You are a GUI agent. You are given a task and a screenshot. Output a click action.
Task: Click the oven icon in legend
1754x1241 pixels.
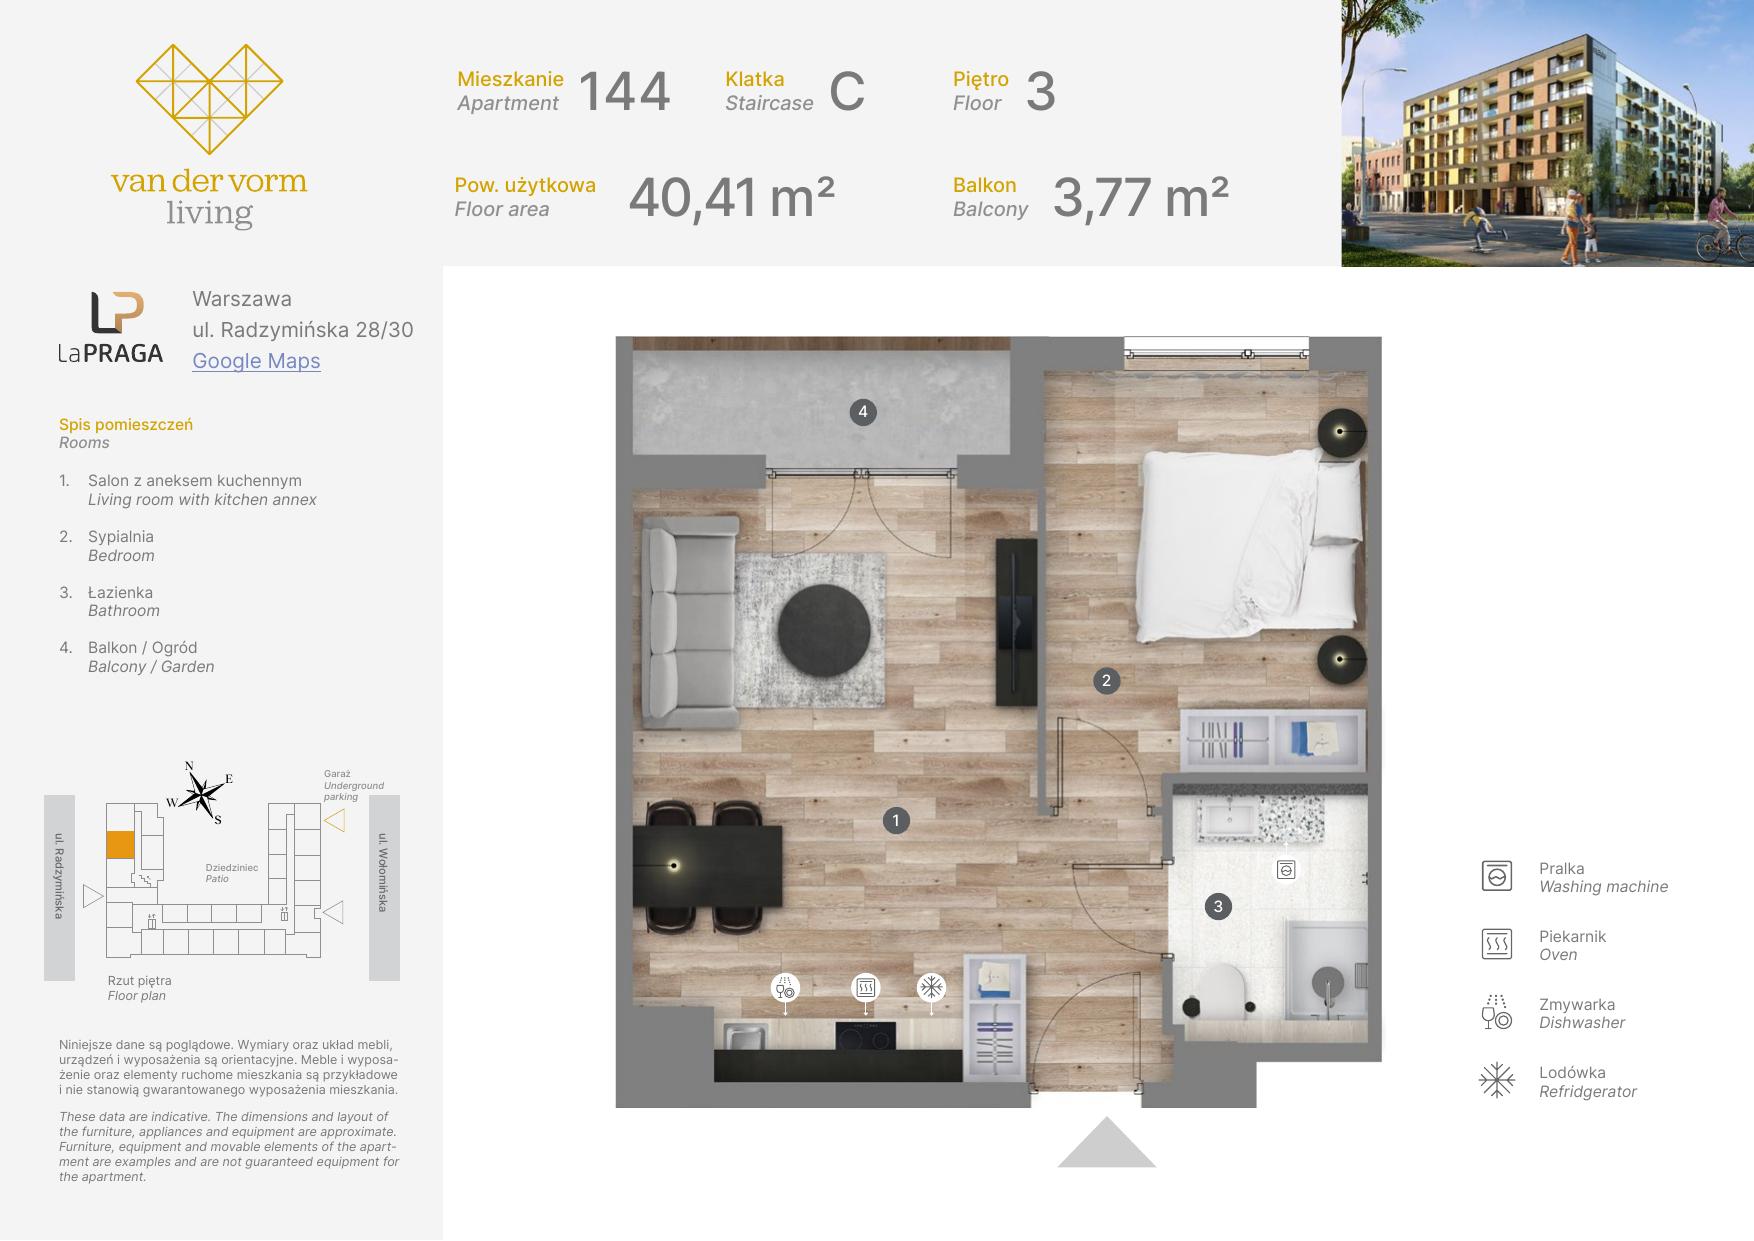point(1496,944)
